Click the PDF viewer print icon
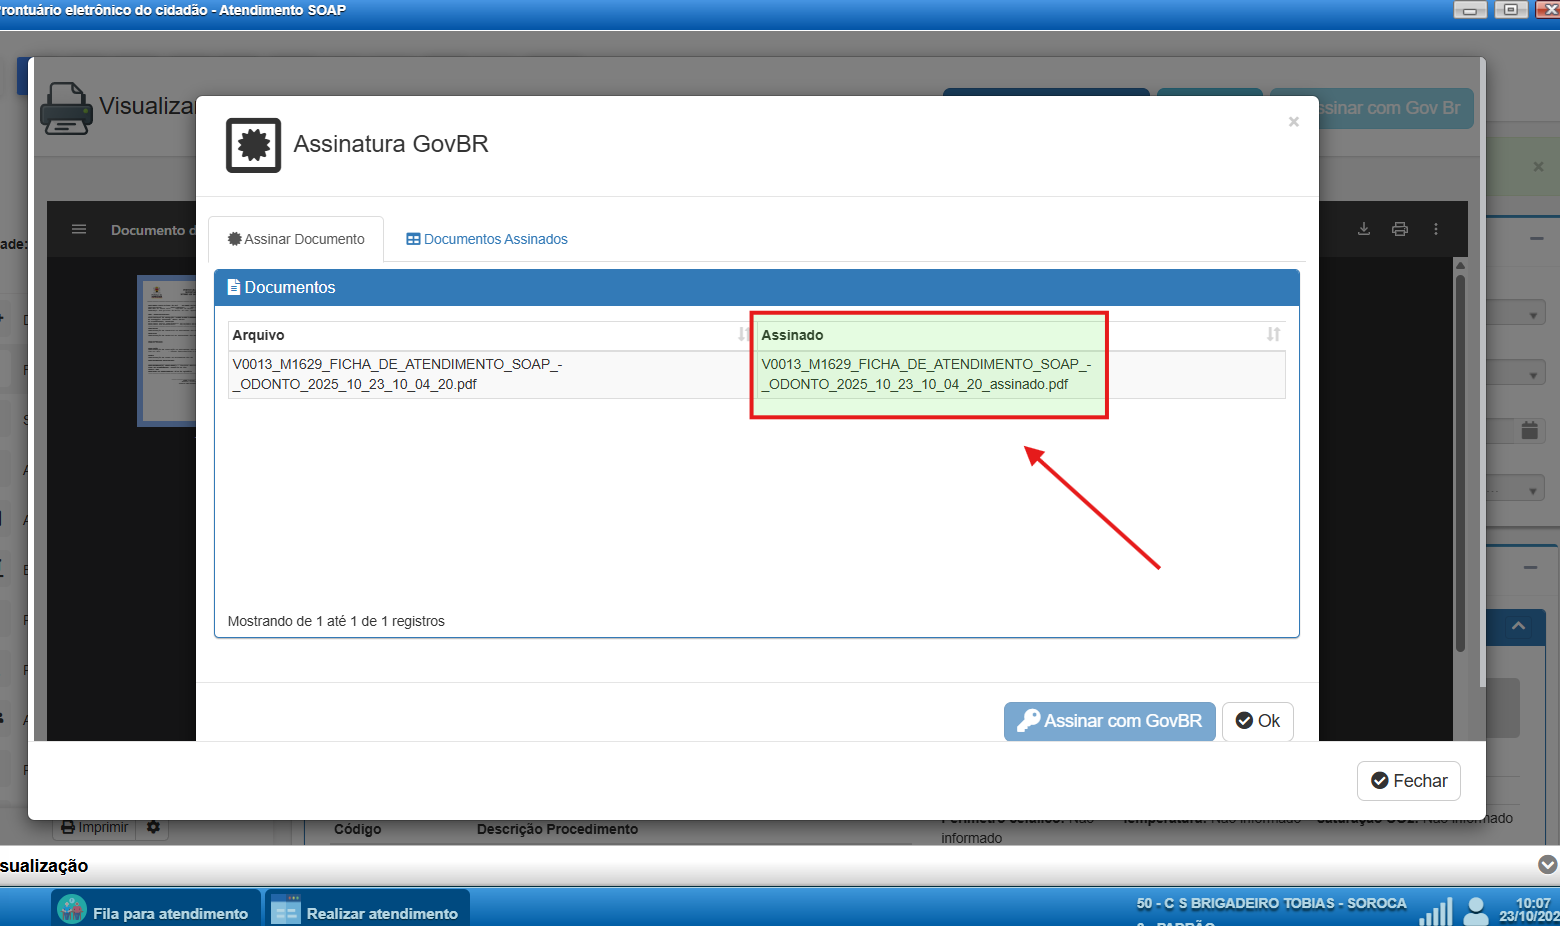The width and height of the screenshot is (1560, 926). 1400,229
